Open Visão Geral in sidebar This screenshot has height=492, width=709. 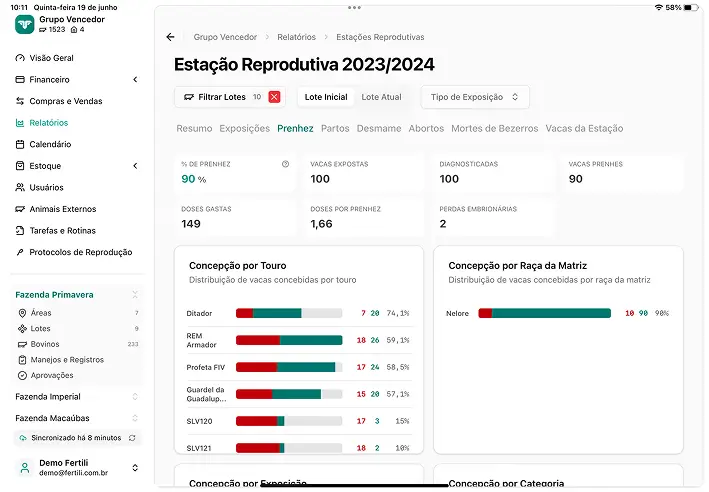tap(51, 58)
